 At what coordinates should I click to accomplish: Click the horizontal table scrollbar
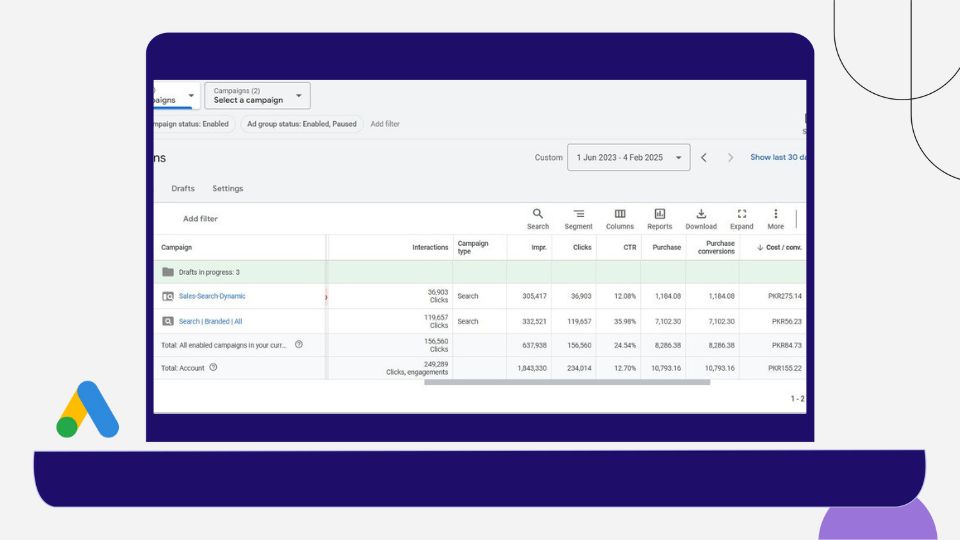(567, 382)
